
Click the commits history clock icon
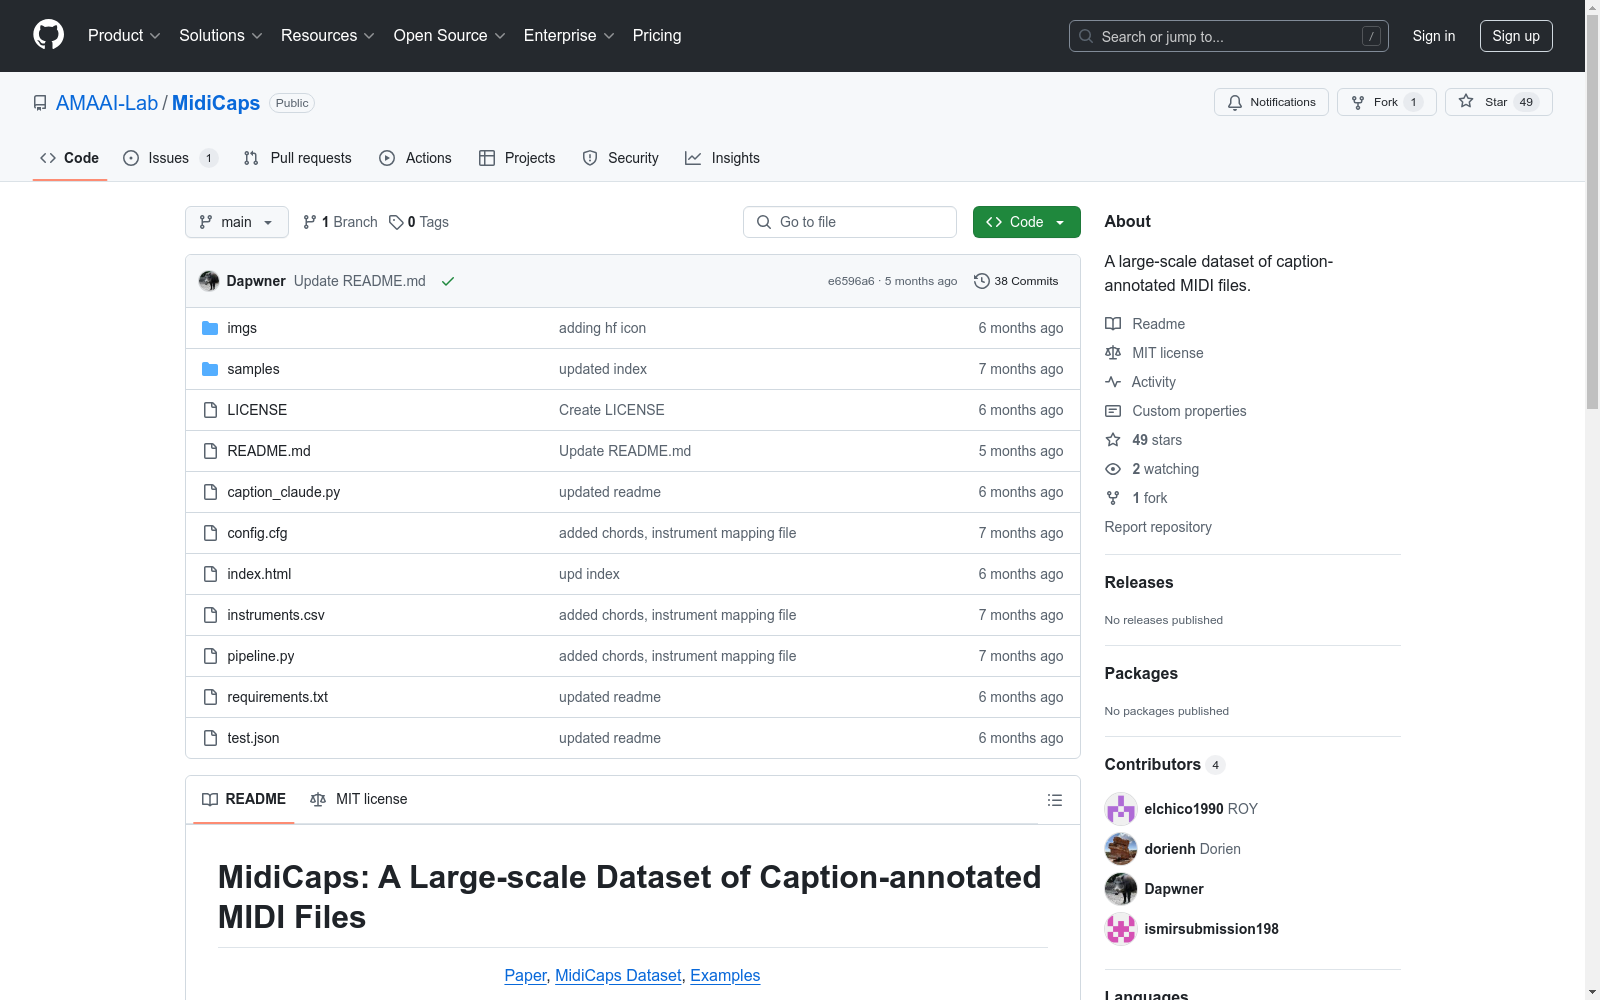click(982, 281)
